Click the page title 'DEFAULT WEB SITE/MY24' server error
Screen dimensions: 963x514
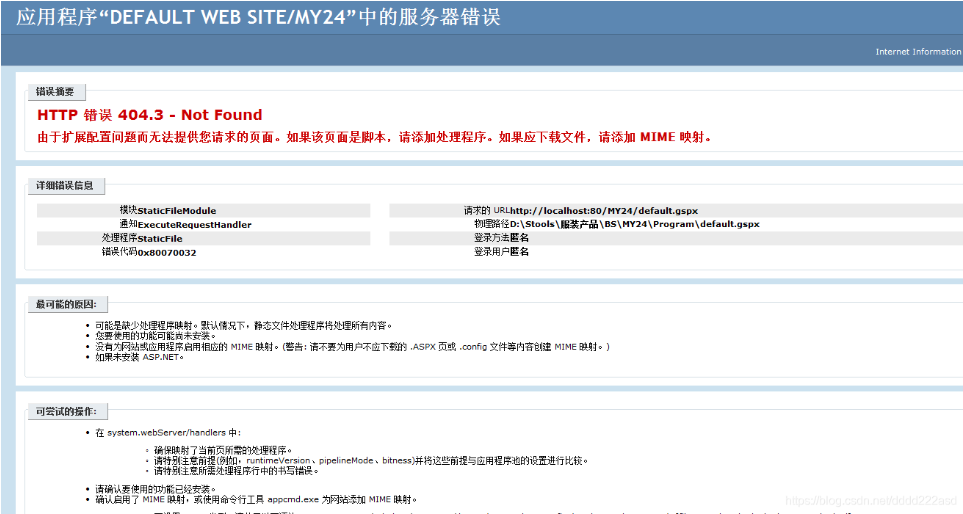258,17
